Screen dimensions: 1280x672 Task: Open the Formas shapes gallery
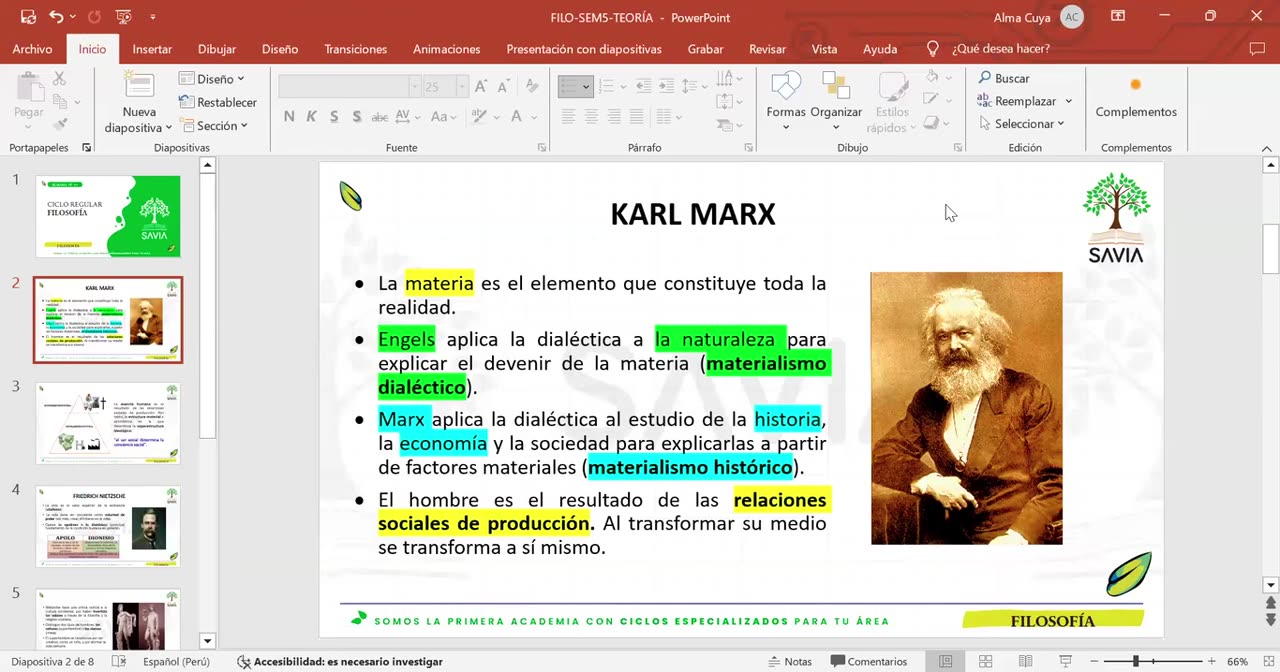click(x=786, y=102)
